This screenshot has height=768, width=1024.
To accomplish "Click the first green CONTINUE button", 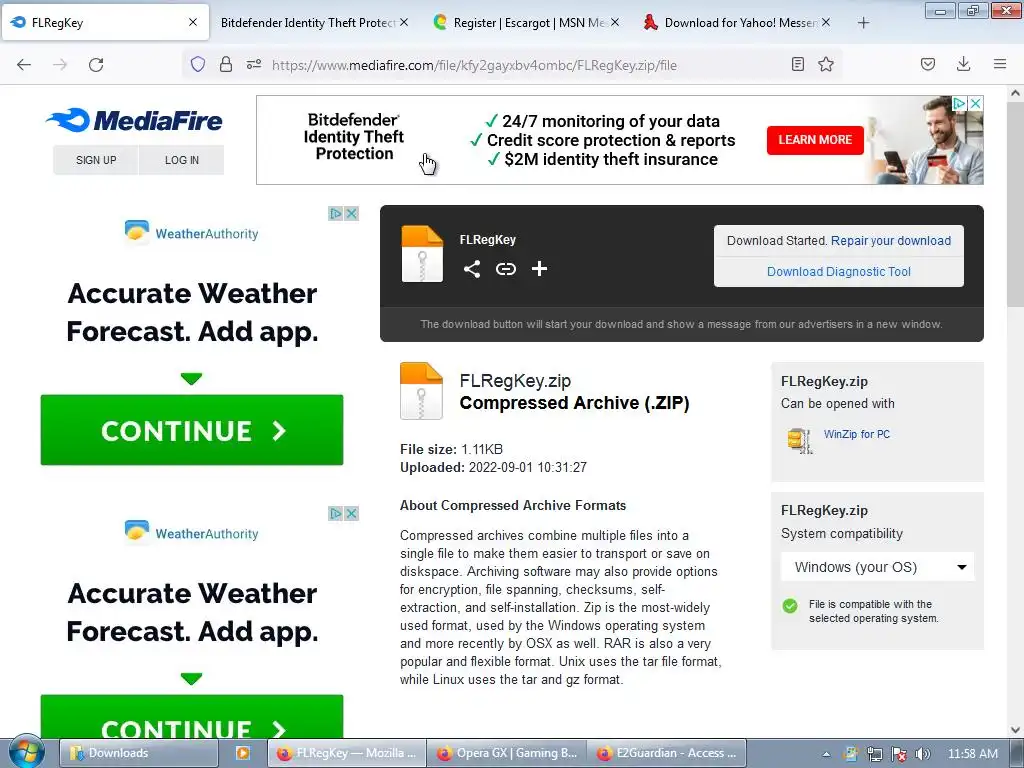I will pyautogui.click(x=192, y=430).
